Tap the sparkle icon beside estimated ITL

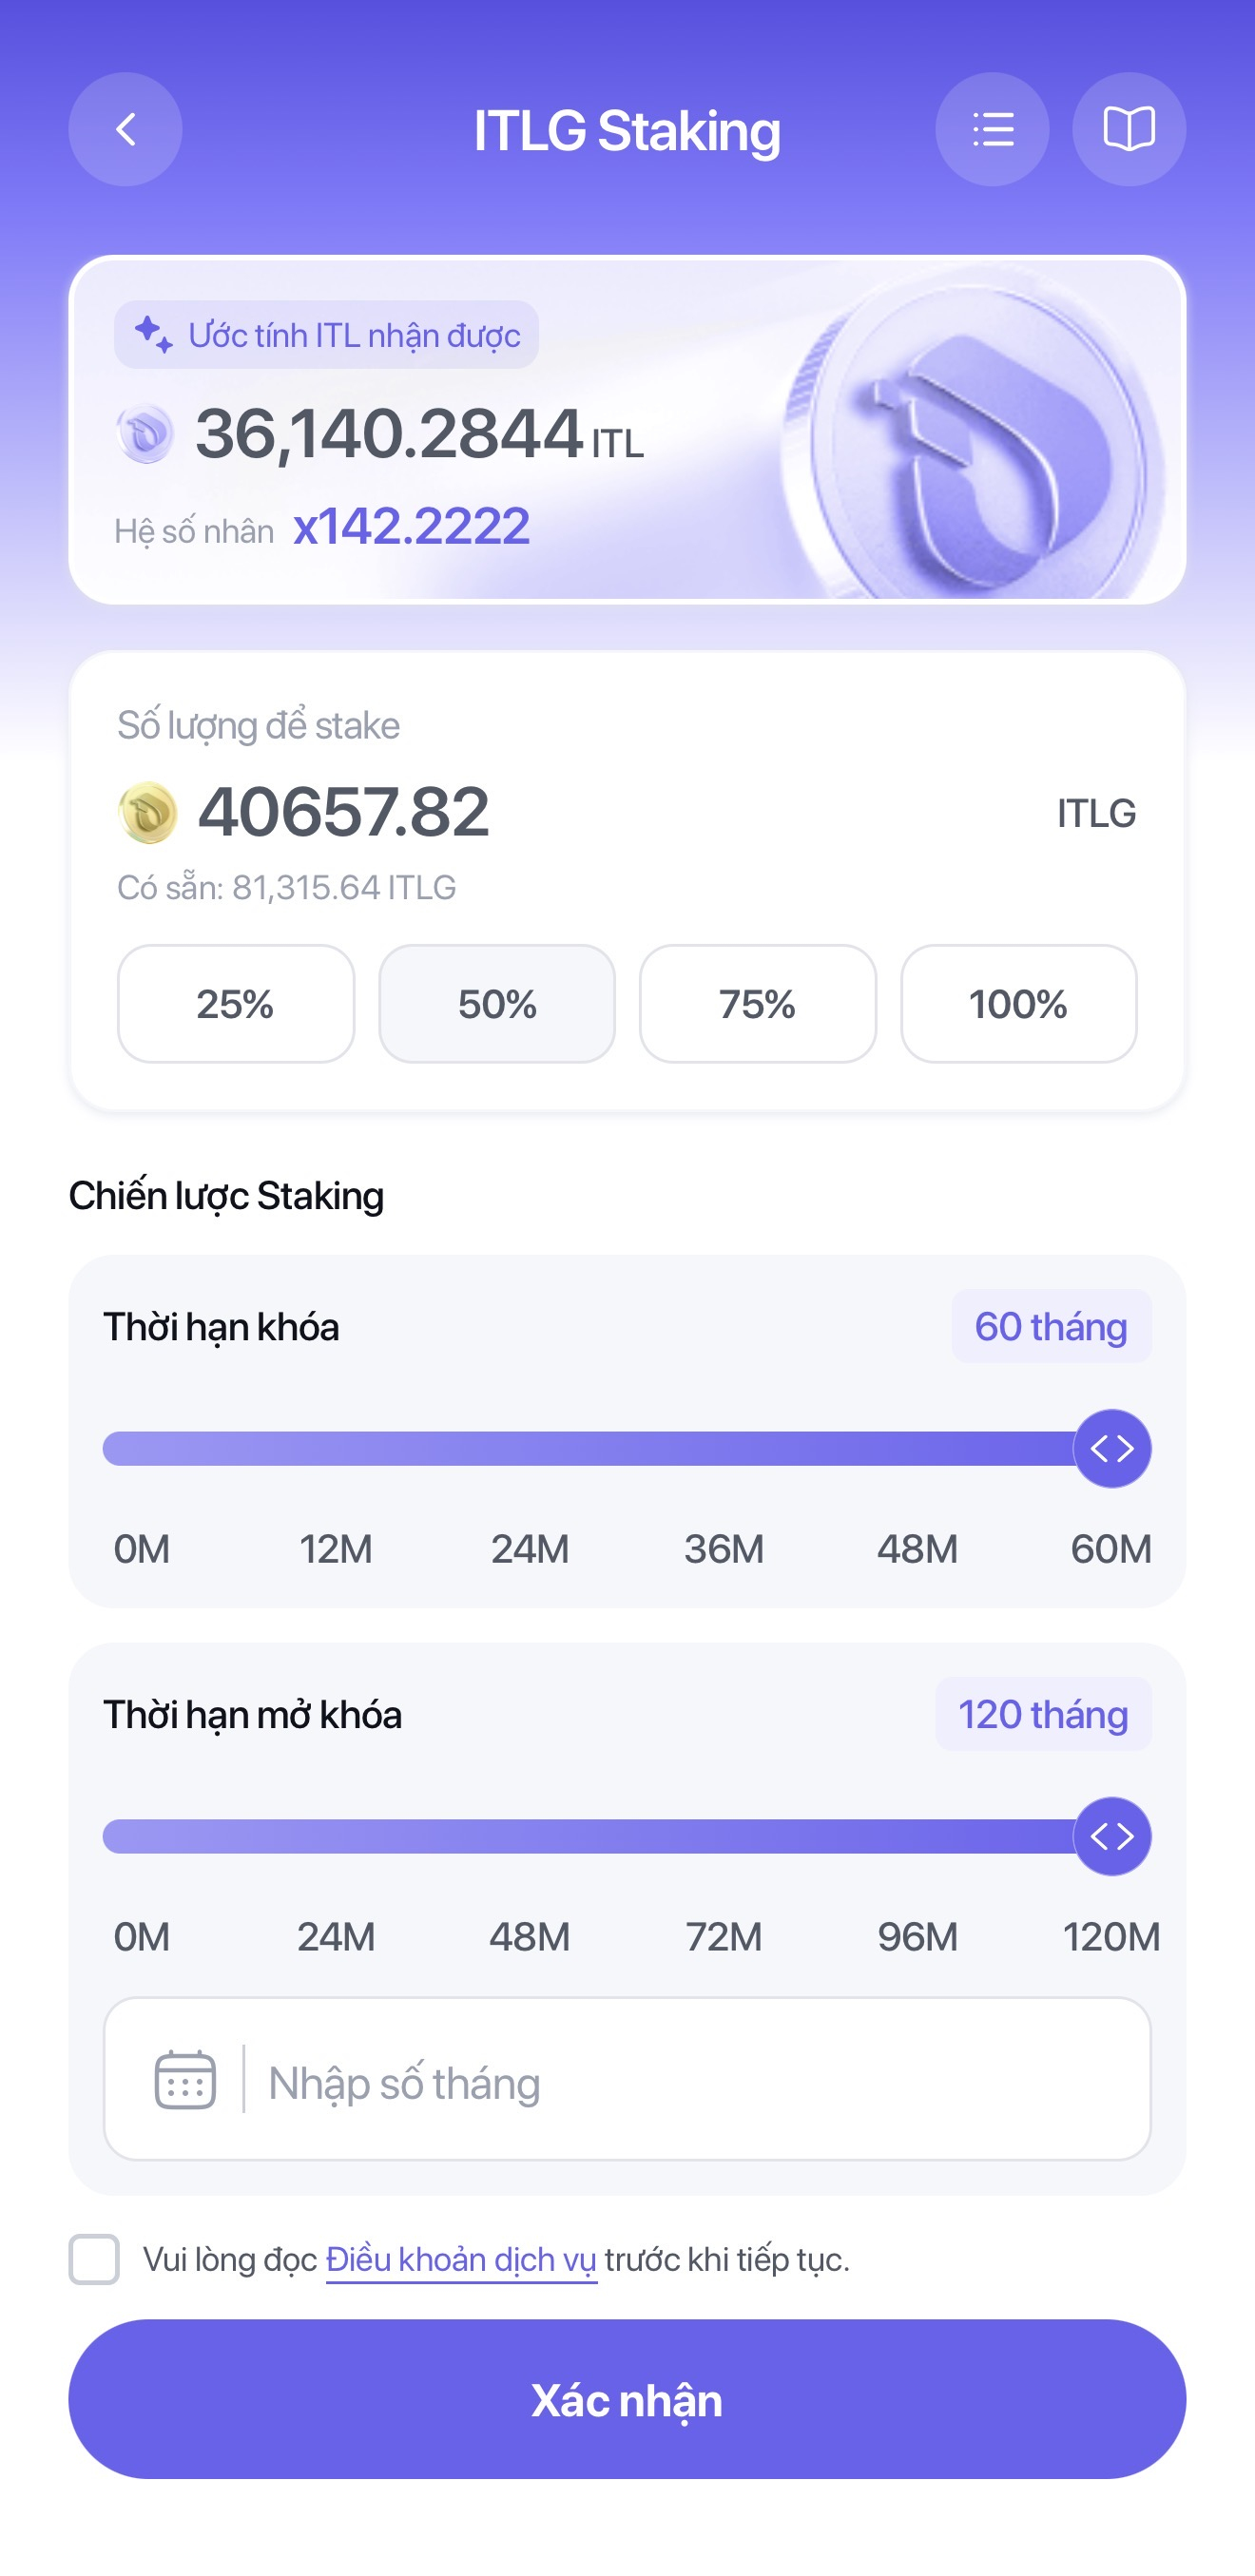(153, 334)
